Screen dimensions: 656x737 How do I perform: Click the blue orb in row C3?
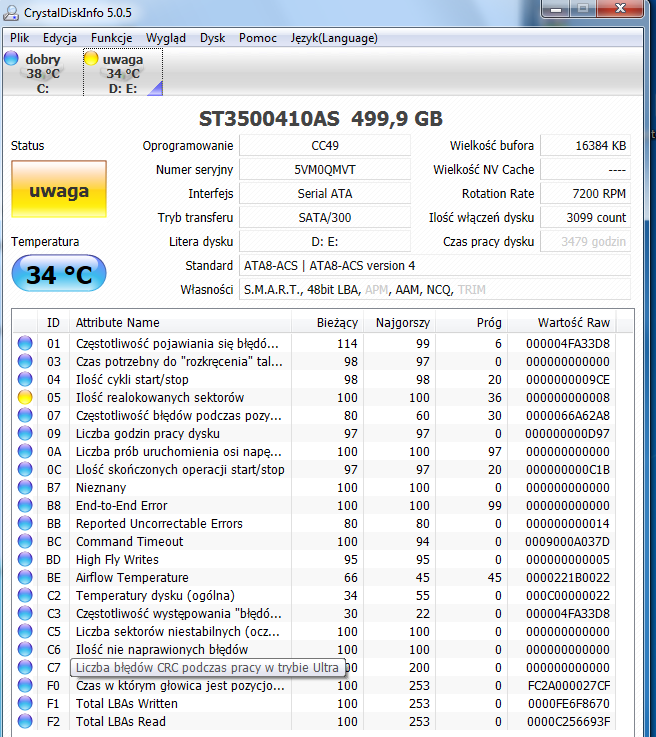[x=25, y=613]
